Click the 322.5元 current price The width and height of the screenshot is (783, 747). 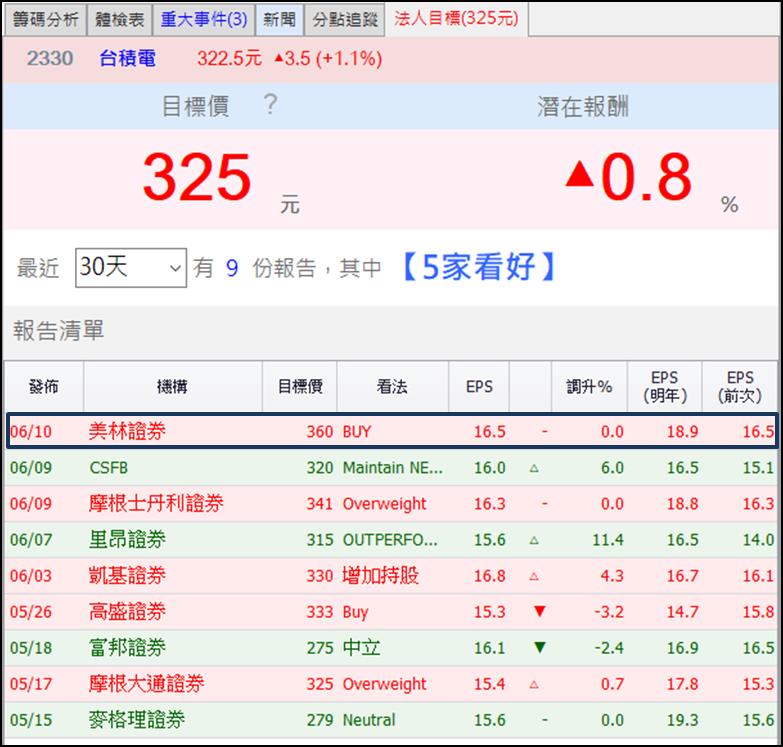pyautogui.click(x=229, y=58)
